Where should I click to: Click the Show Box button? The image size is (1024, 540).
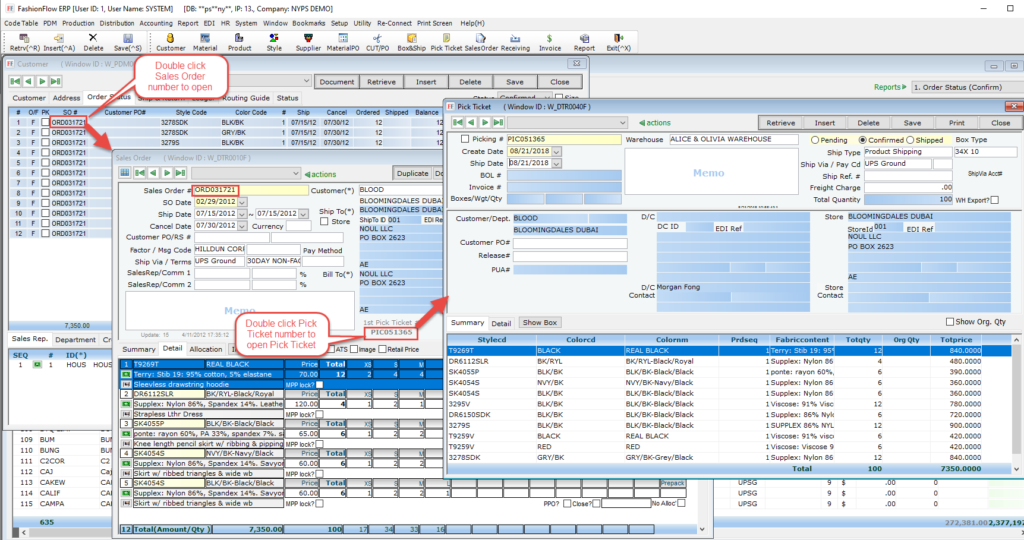pyautogui.click(x=540, y=323)
